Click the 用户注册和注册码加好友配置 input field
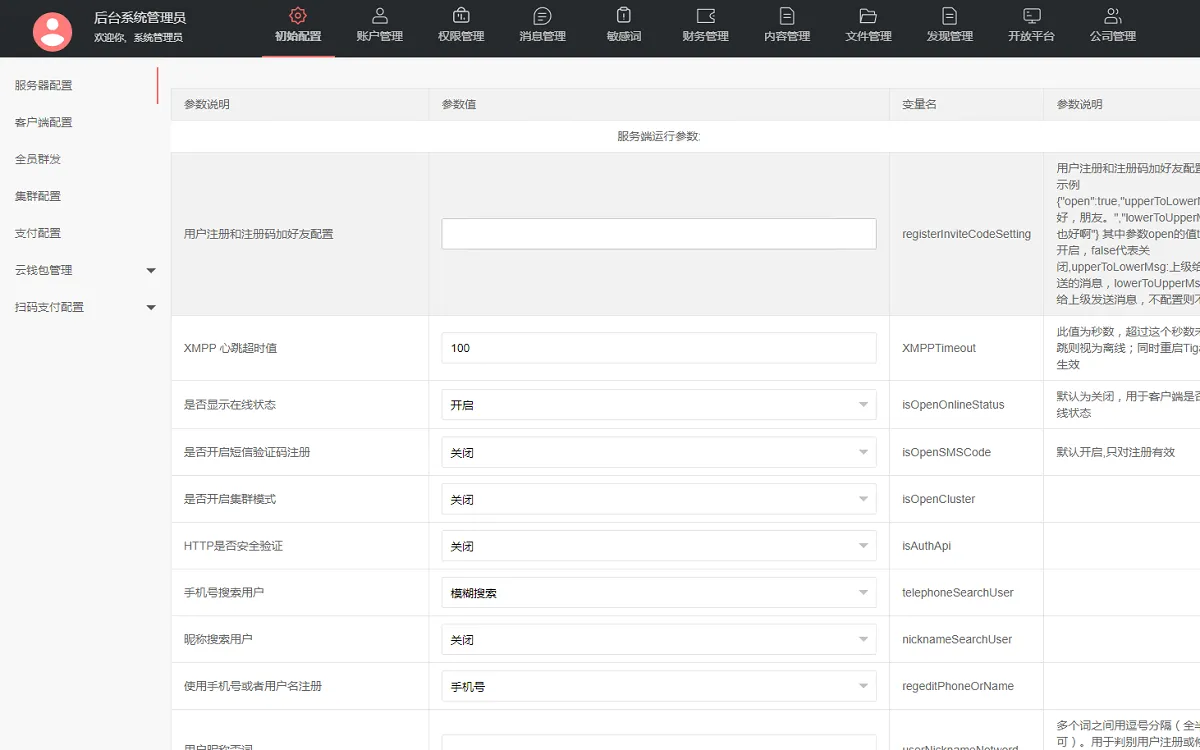The image size is (1200, 750). (x=657, y=234)
